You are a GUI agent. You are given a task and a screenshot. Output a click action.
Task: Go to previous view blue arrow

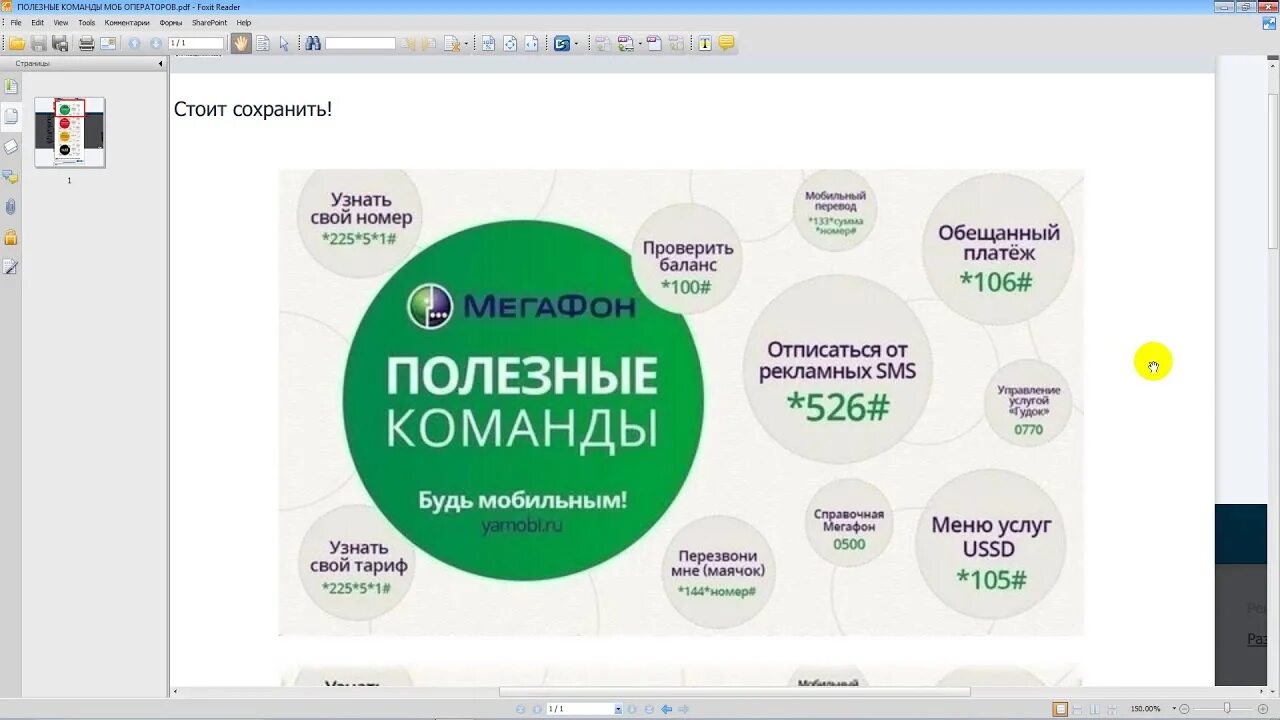coord(666,709)
